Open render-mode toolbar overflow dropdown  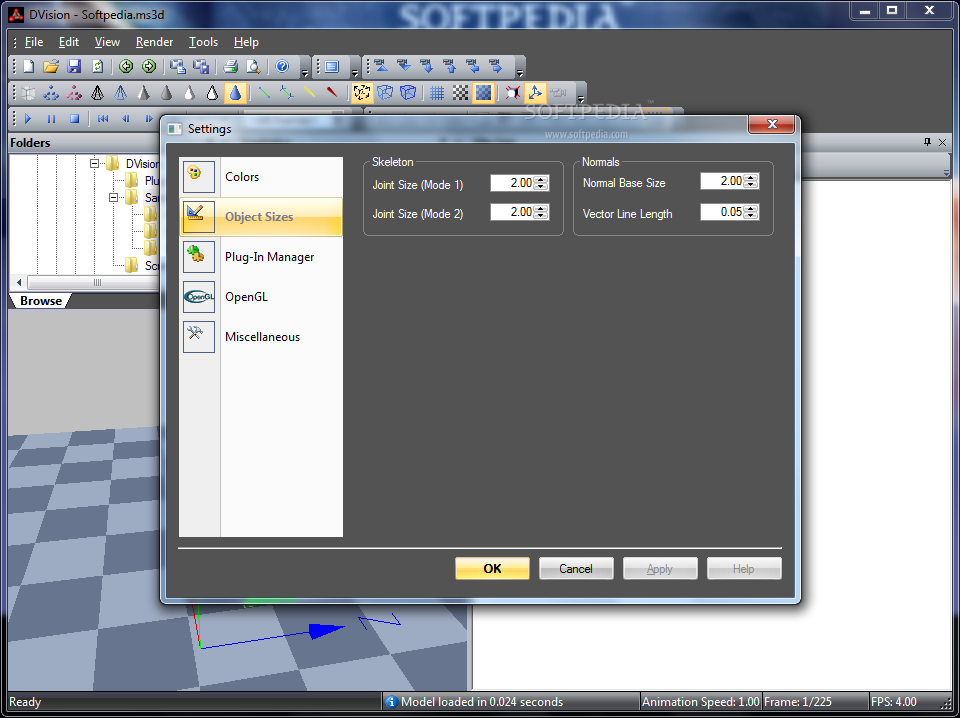[581, 99]
